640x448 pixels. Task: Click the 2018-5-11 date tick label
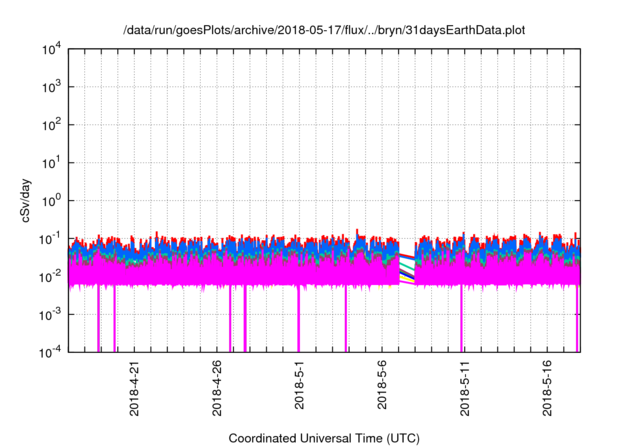pos(464,388)
